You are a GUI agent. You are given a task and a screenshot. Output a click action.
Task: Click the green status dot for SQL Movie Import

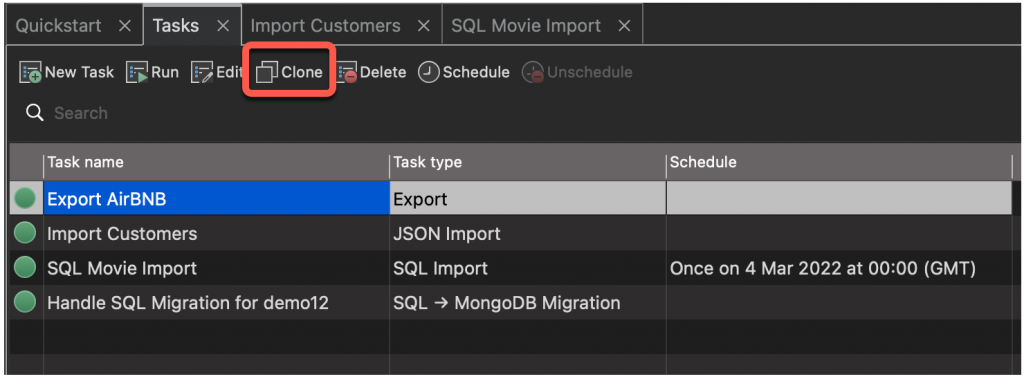tap(25, 267)
